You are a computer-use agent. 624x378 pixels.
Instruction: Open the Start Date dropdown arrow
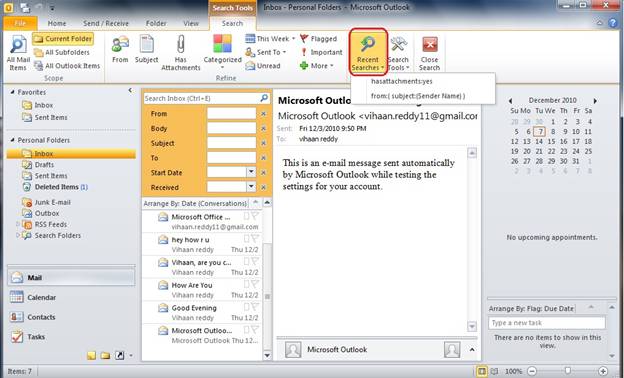point(251,172)
